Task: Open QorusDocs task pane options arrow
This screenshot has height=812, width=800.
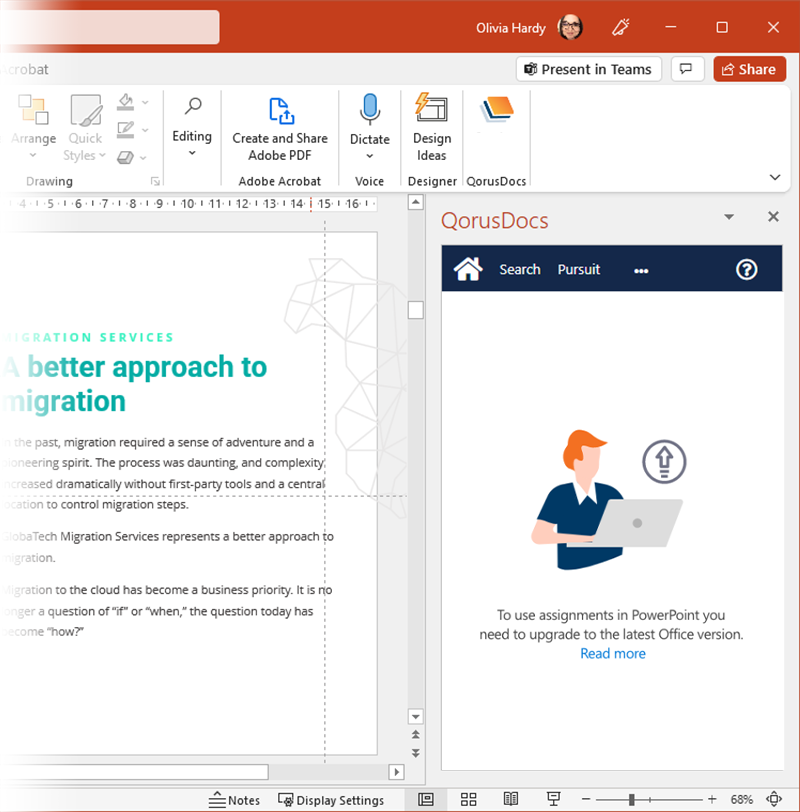Action: pyautogui.click(x=729, y=216)
